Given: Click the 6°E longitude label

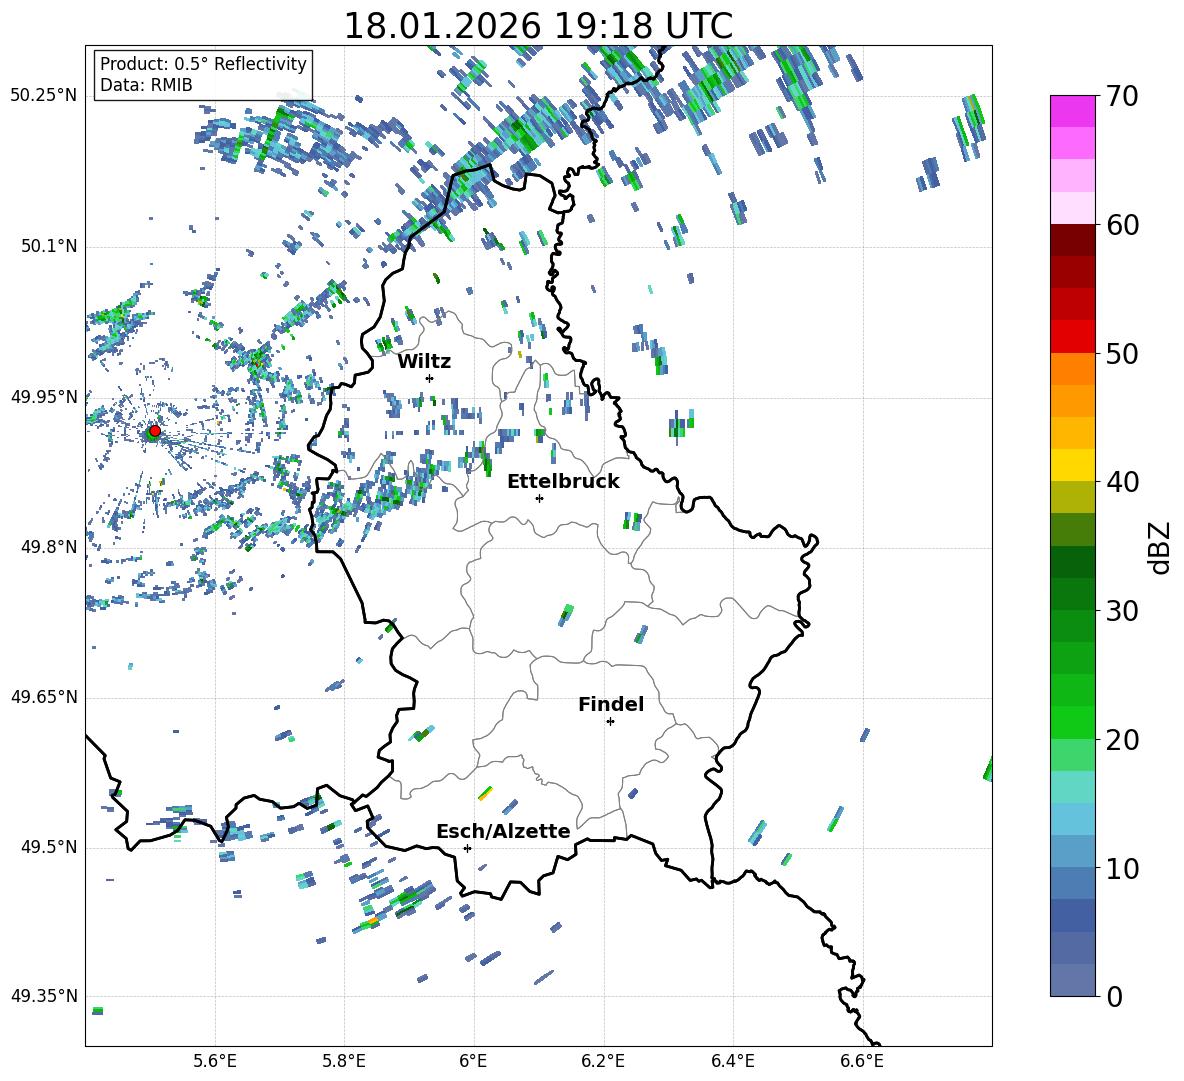Looking at the screenshot, I should [473, 1061].
